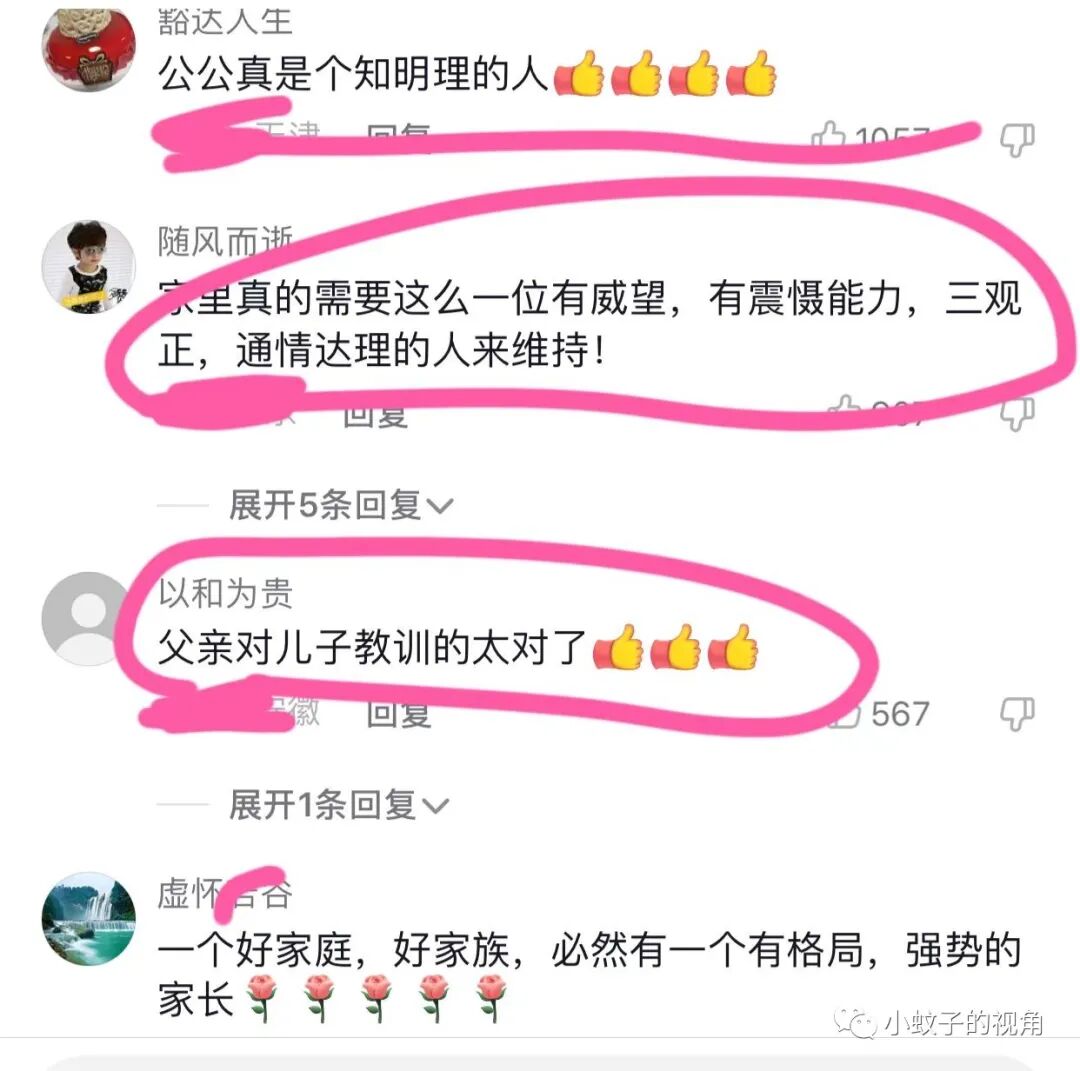
Task: Select the comment text 父亲对儿子教训的太对了
Action: coord(372,647)
